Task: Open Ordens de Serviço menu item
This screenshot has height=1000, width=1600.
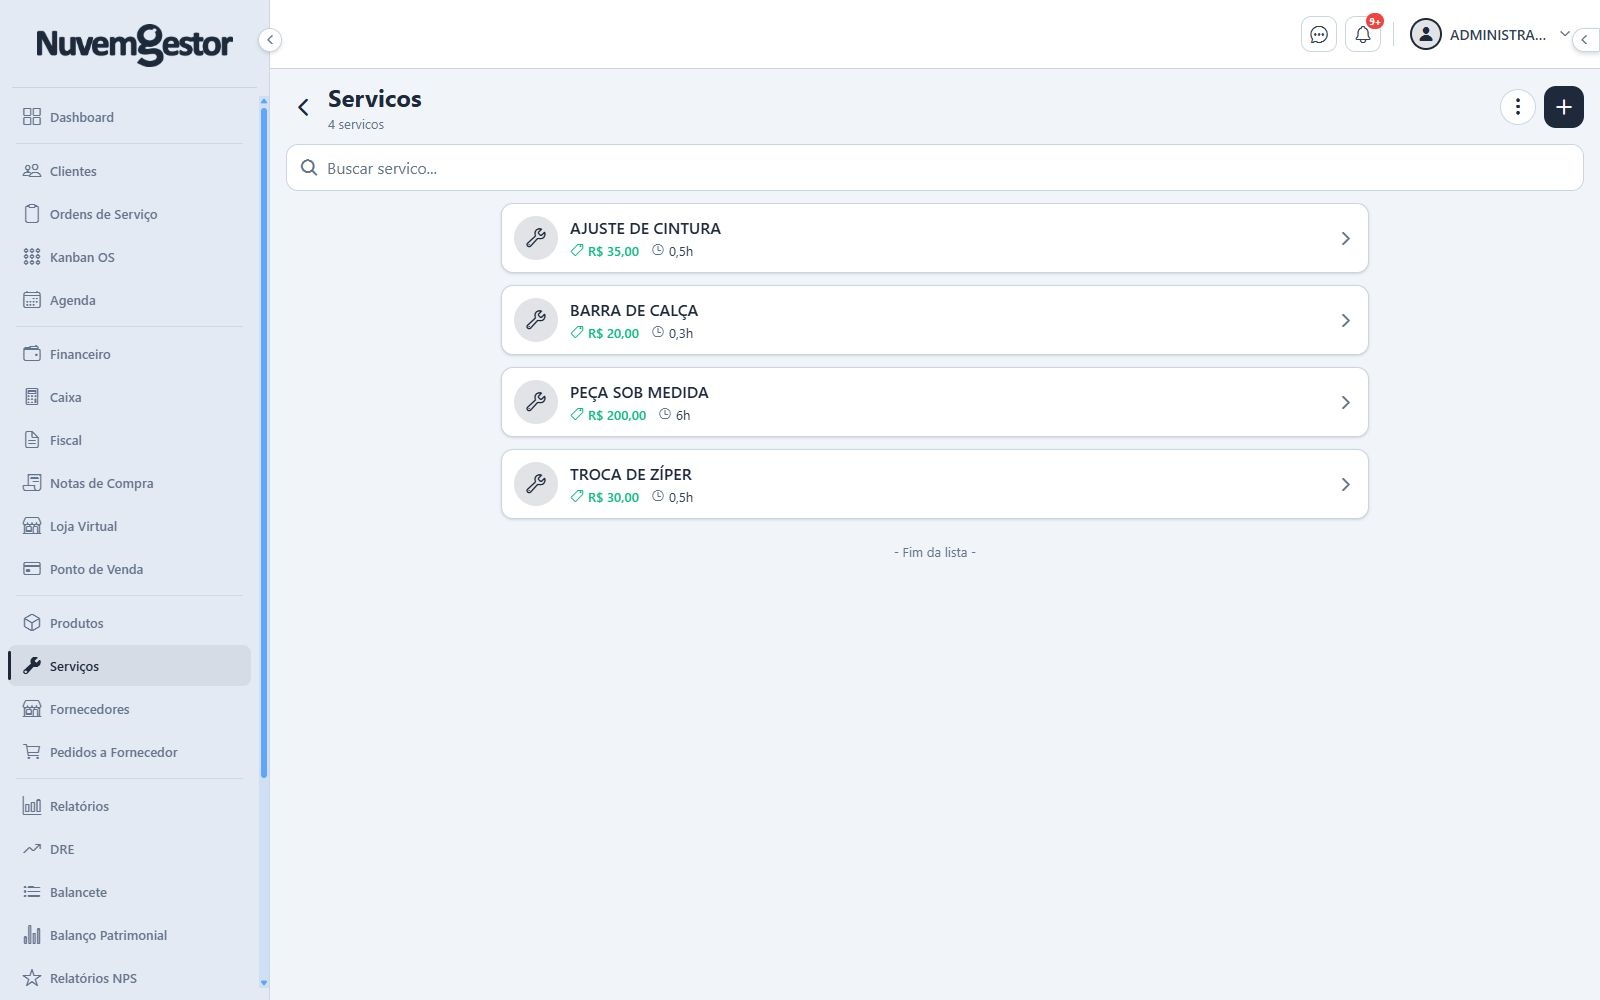Action: click(130, 214)
